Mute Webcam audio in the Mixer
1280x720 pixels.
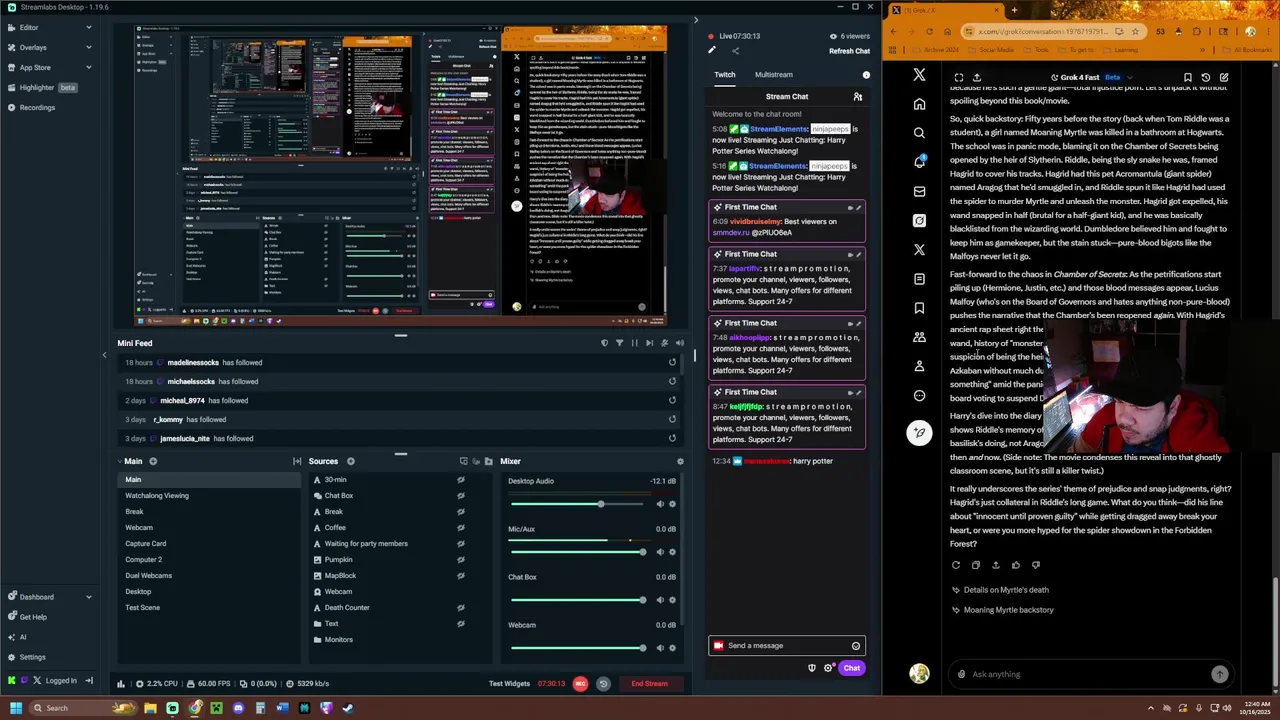click(x=660, y=648)
